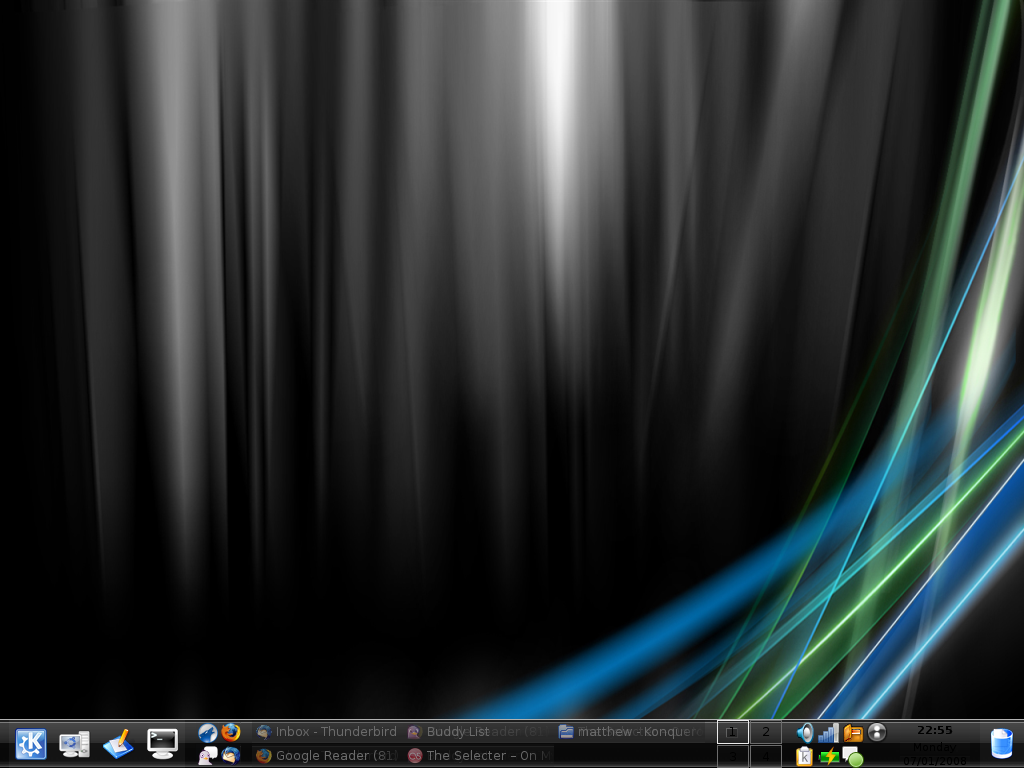Launch the Konsole terminal icon
The height and width of the screenshot is (768, 1024).
click(x=162, y=744)
